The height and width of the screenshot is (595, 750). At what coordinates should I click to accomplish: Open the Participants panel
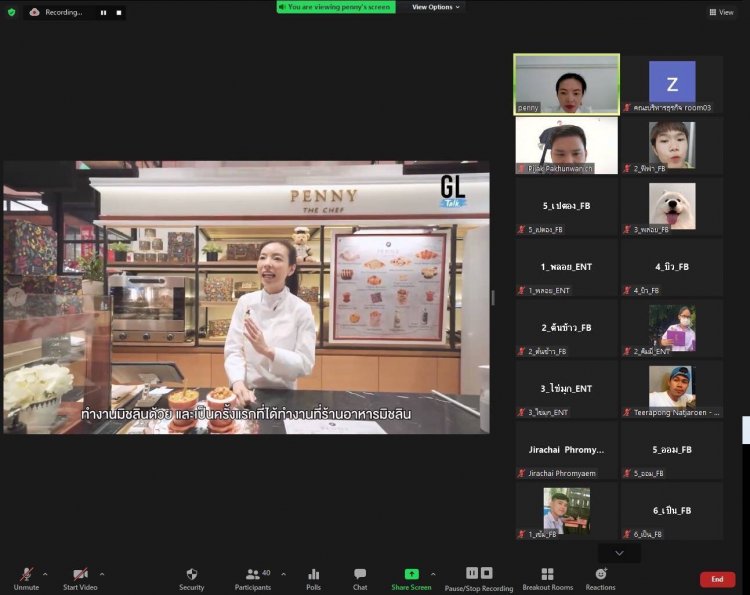[x=253, y=578]
